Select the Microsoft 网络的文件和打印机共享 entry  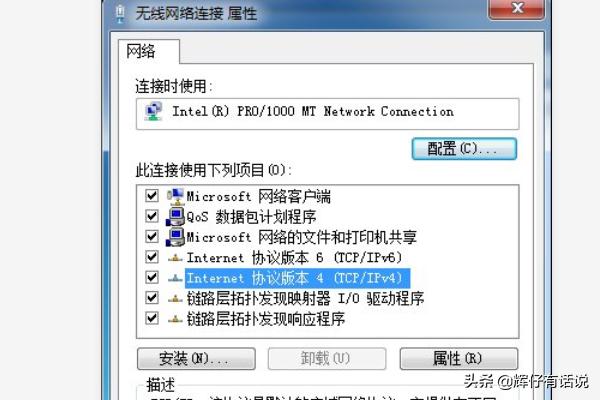click(x=301, y=237)
